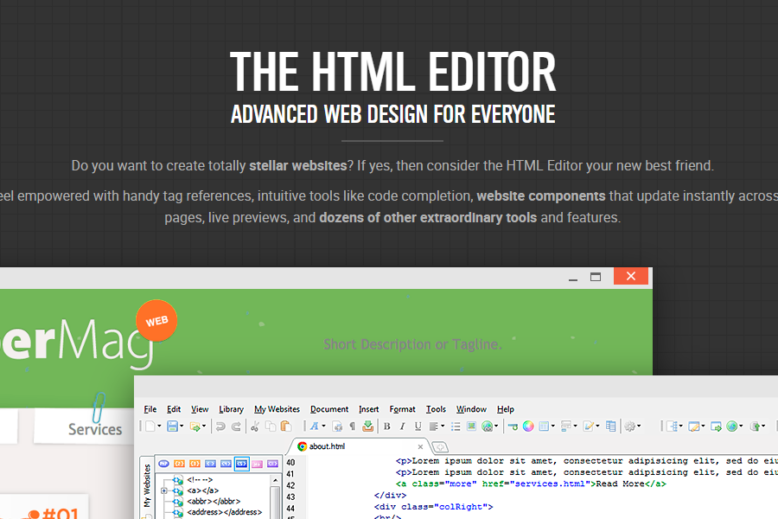Open the dropdown arrow beside New document
This screenshot has width=778, height=519.
click(159, 426)
